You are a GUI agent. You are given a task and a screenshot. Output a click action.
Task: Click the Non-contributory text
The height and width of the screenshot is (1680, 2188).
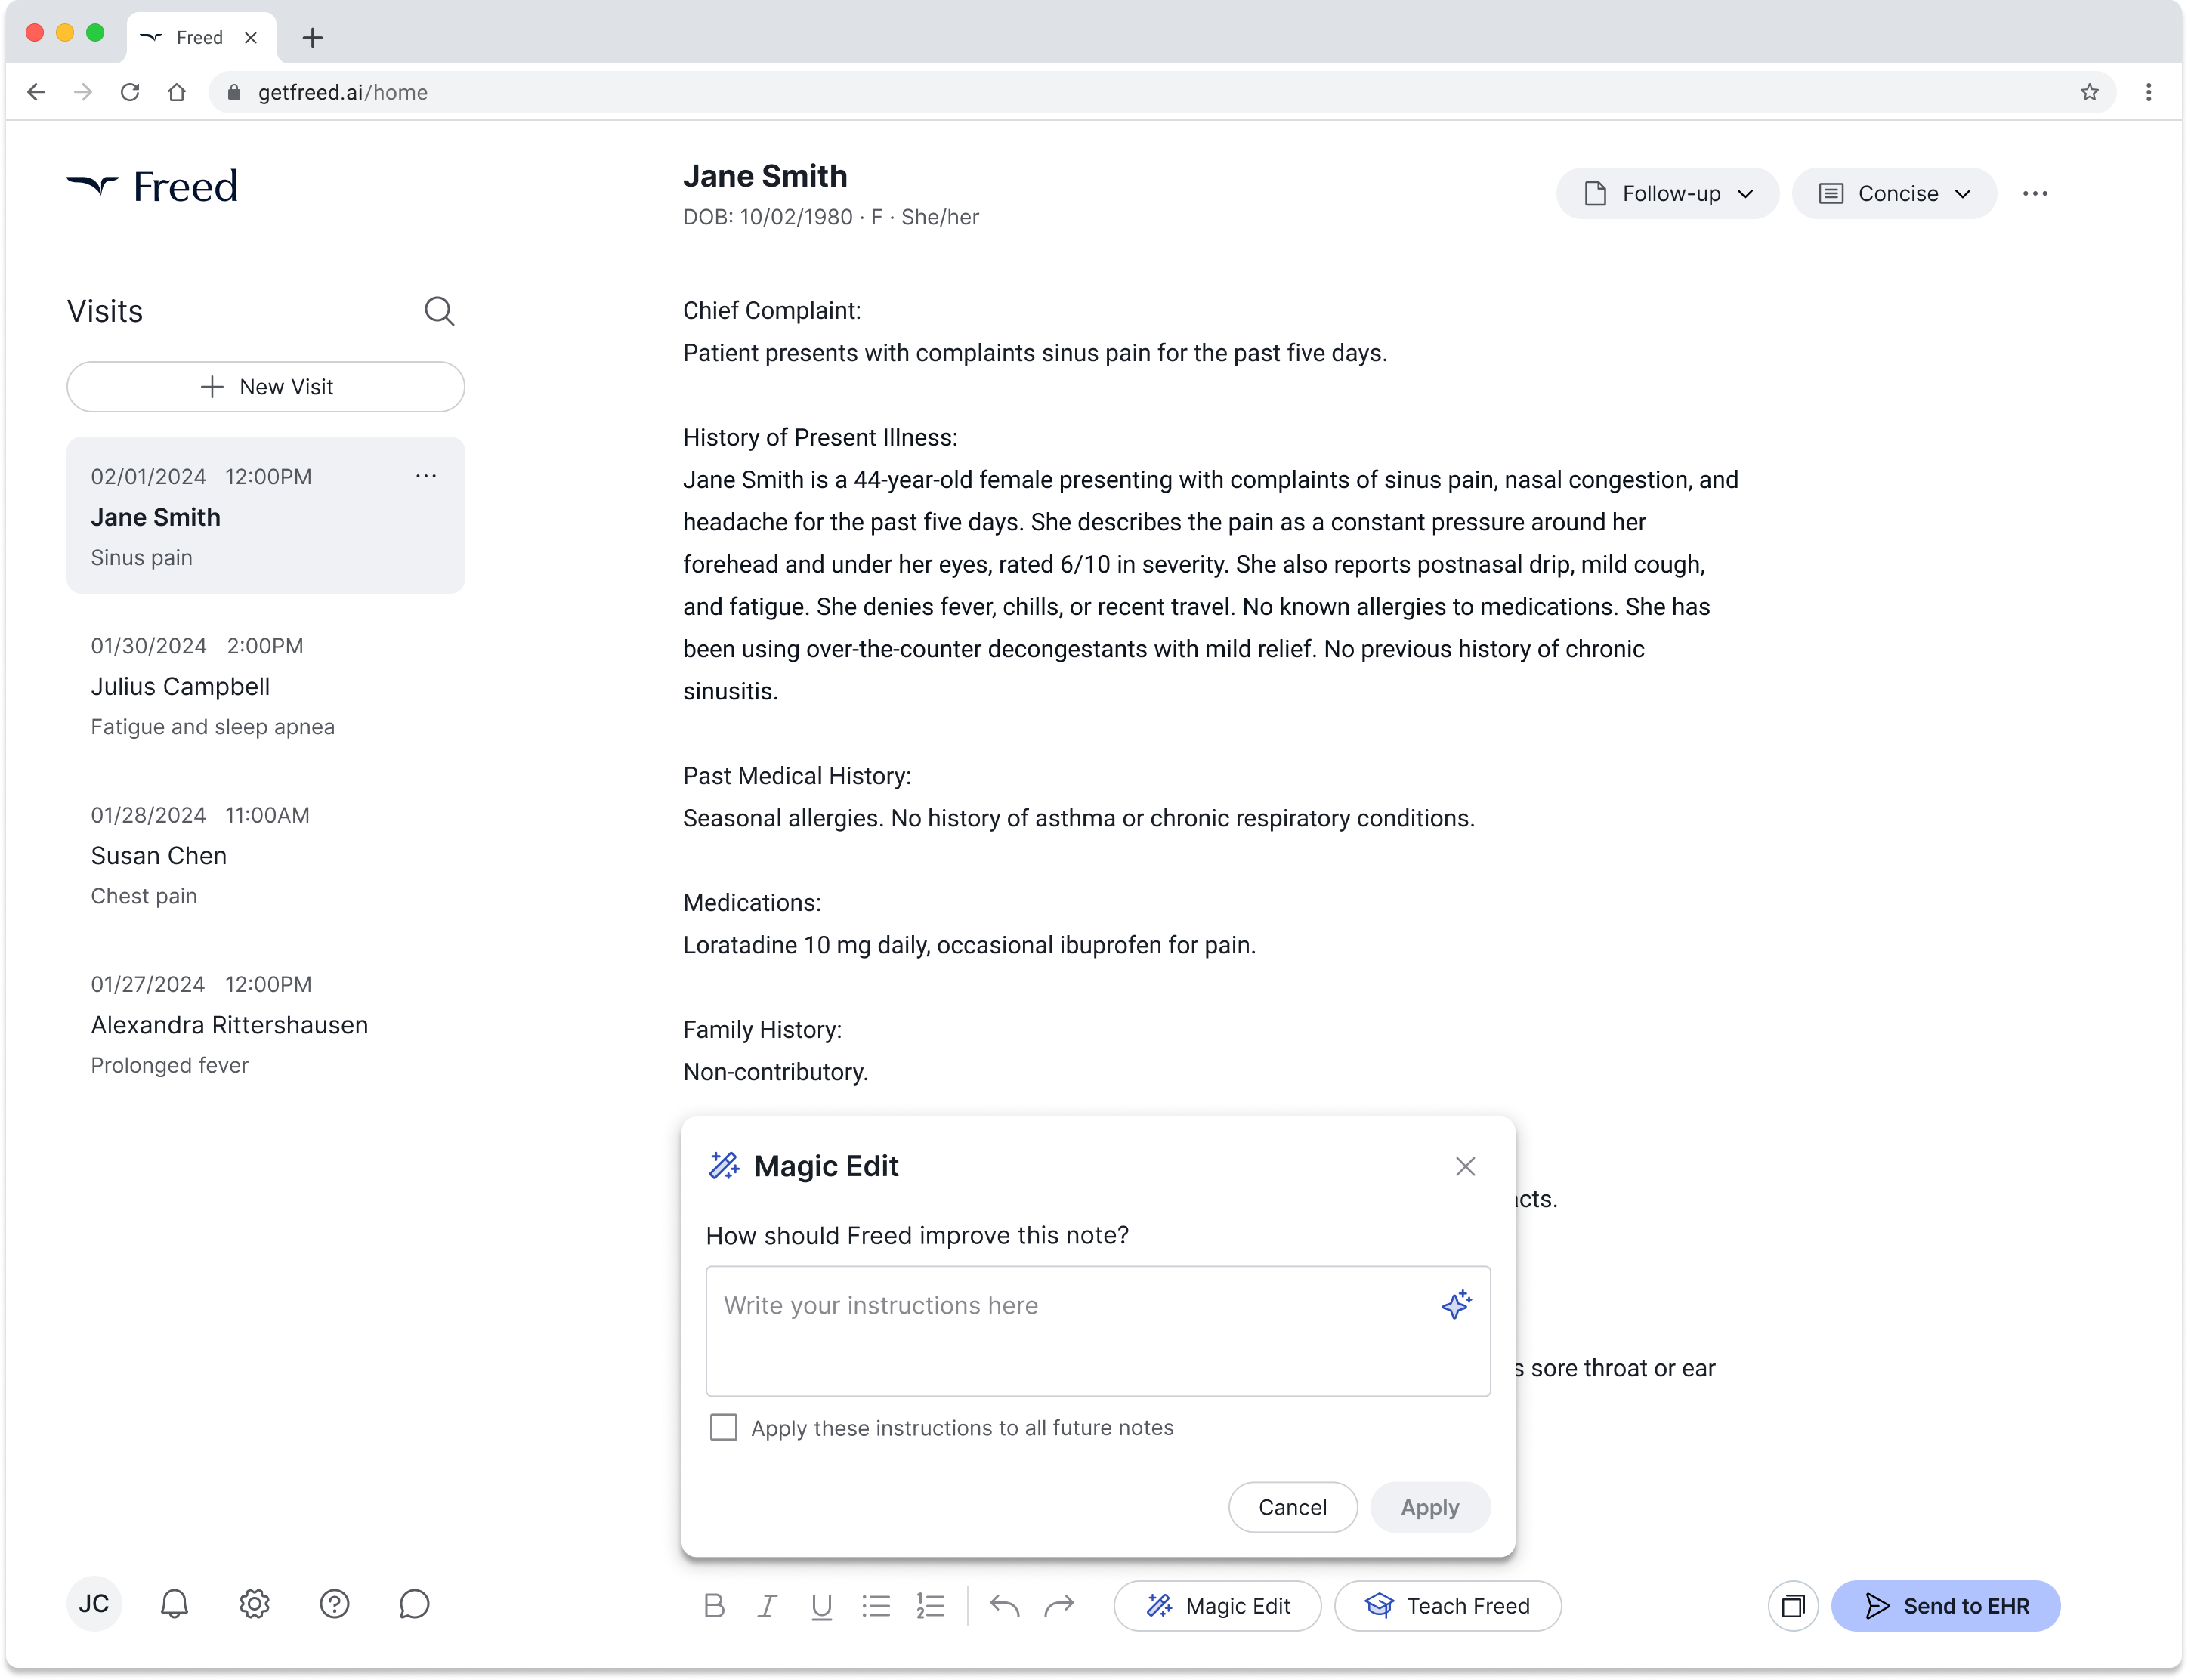pos(775,1072)
